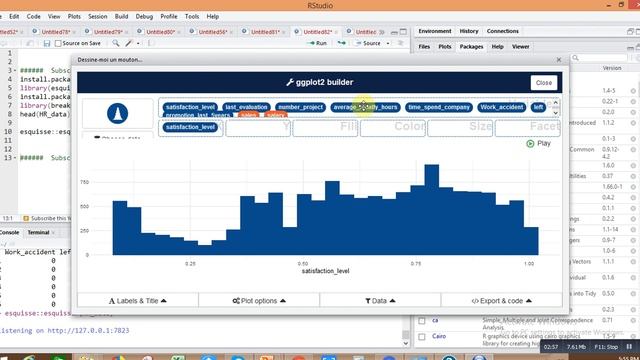
Task: Click the Close button in ggplot2 builder
Action: coord(544,82)
